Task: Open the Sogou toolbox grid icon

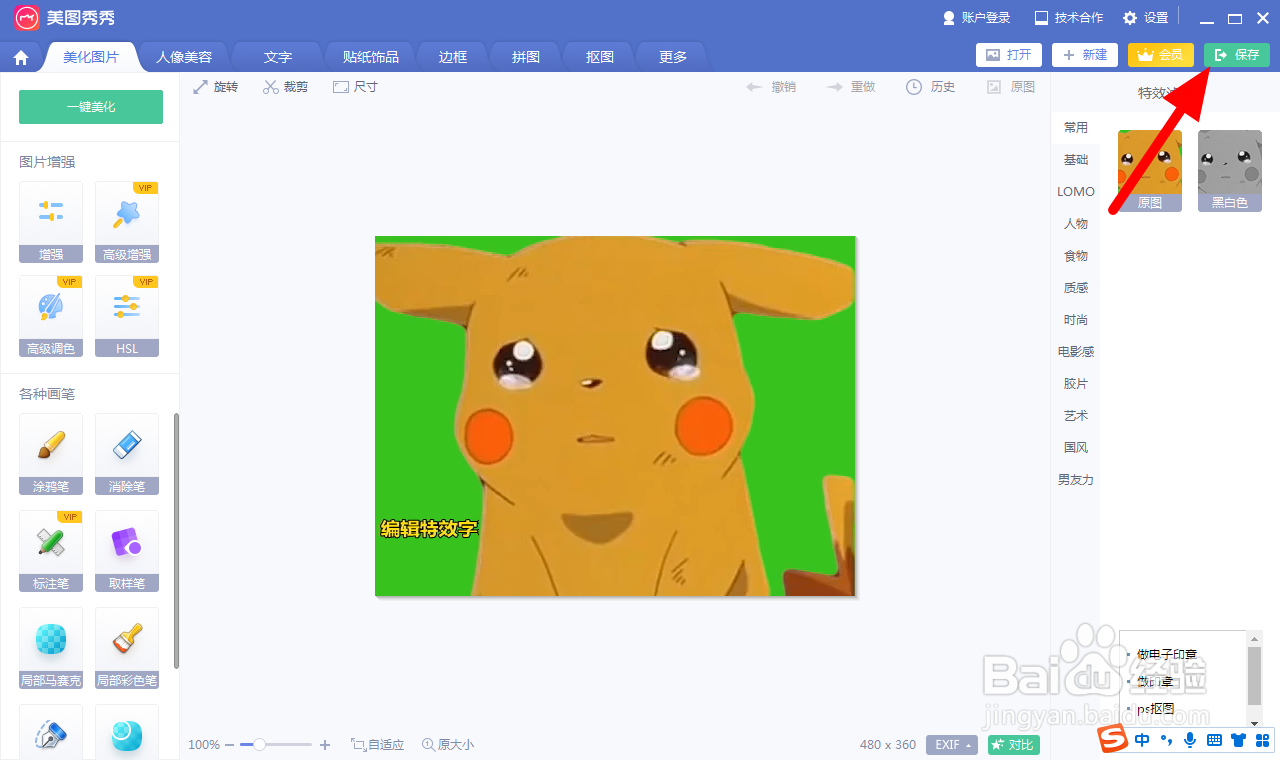Action: tap(1263, 740)
